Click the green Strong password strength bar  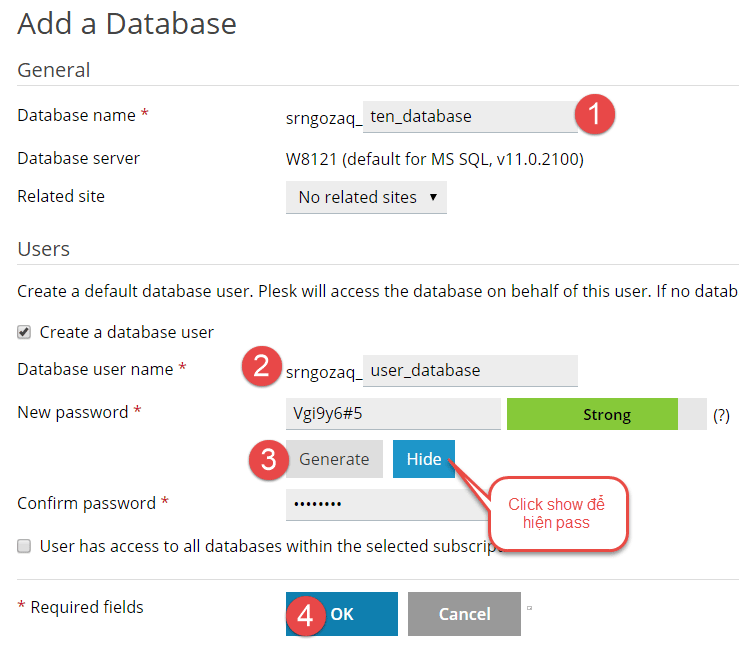click(592, 414)
